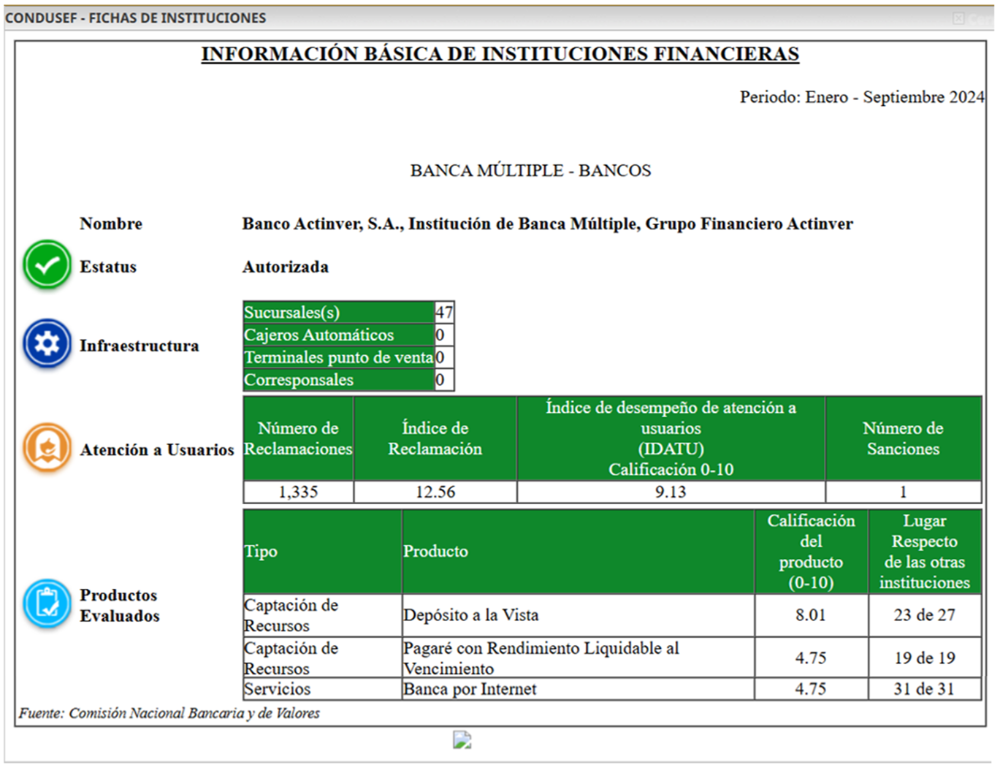Click the broken image icon at bottom
This screenshot has width=1000, height=765.
tap(461, 740)
